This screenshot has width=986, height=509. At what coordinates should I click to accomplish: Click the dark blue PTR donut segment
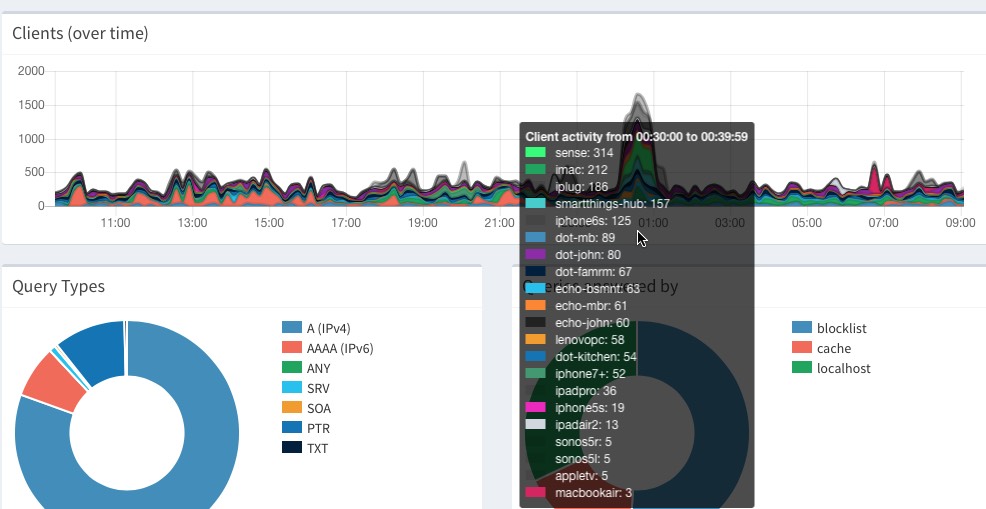coord(96,350)
